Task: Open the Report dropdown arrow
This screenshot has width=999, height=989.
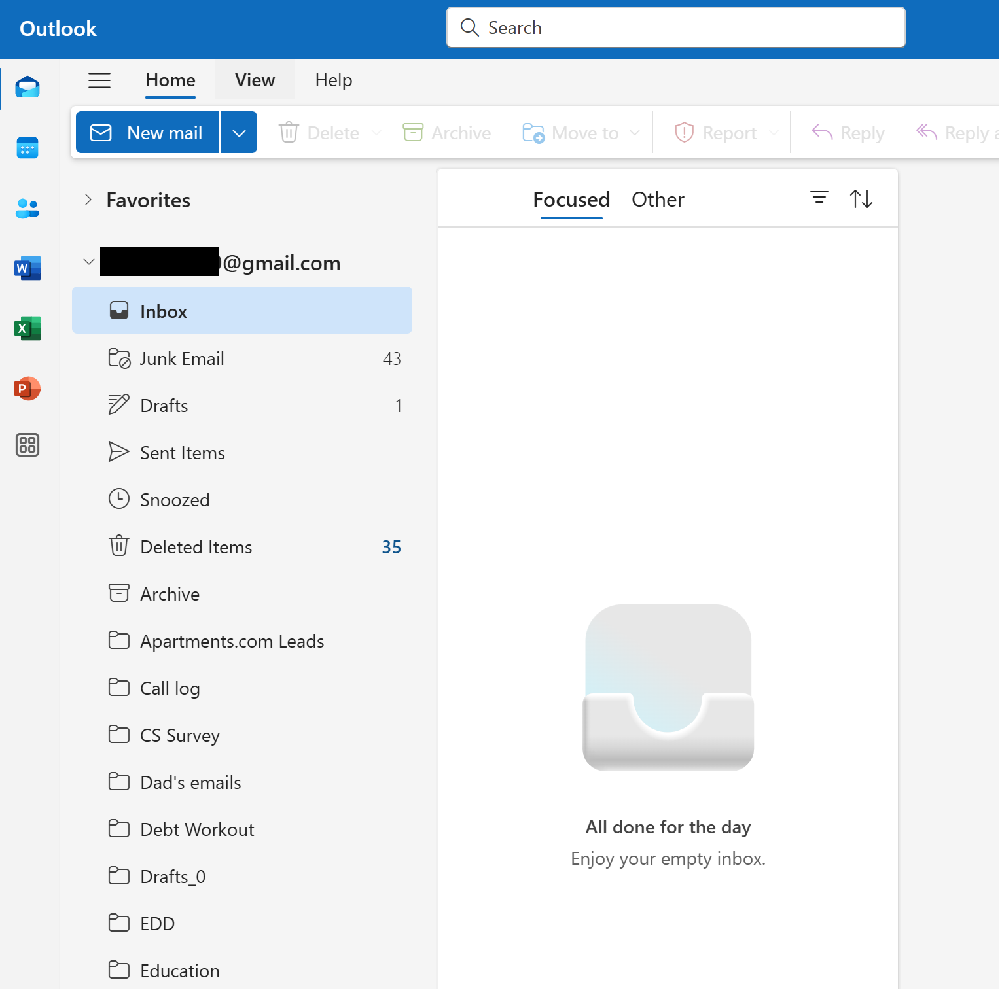Action: tap(773, 133)
